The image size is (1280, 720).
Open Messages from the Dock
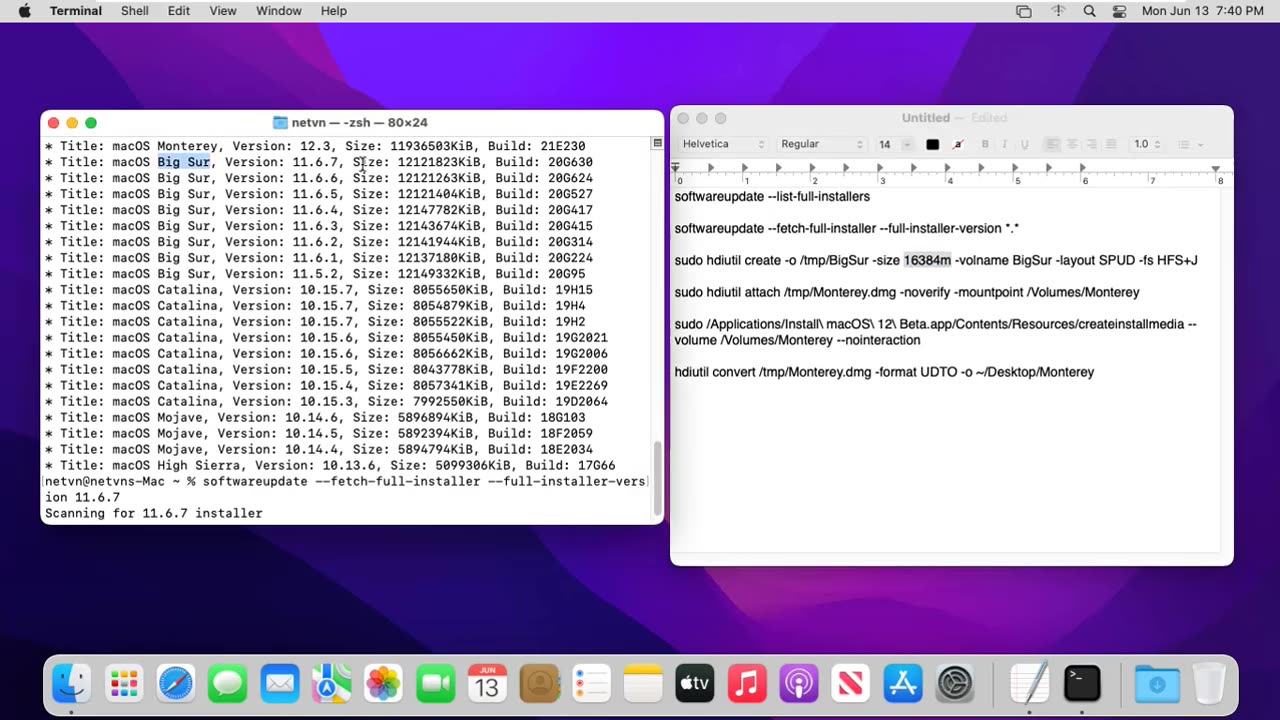click(x=228, y=684)
